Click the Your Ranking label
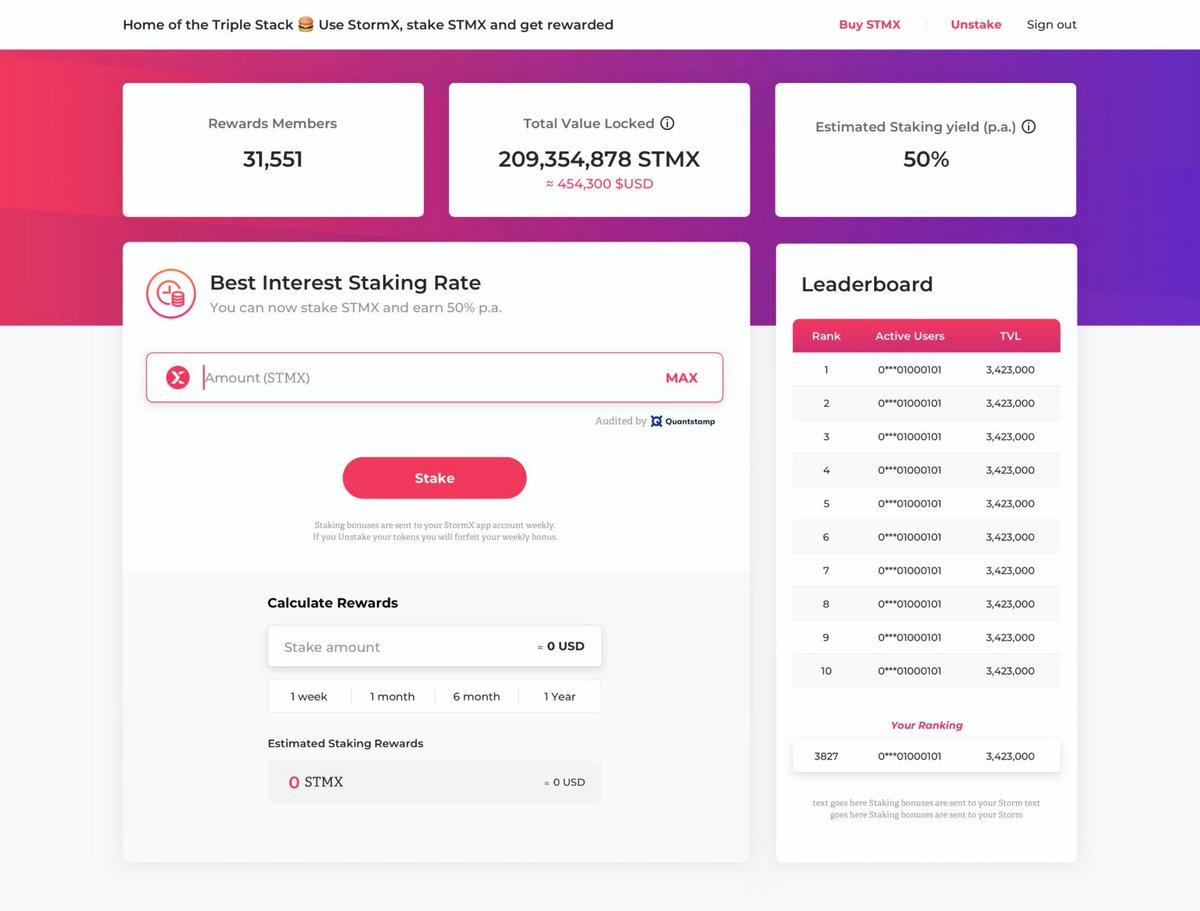Image resolution: width=1200 pixels, height=911 pixels. [x=926, y=725]
